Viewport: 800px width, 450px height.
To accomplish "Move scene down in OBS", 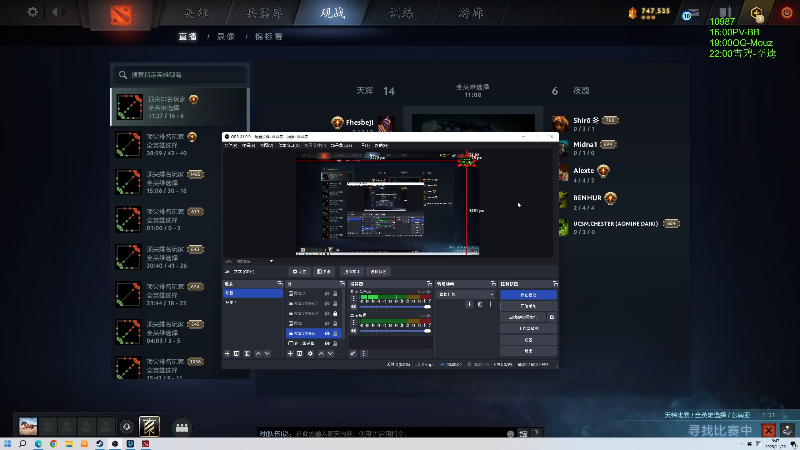I will pyautogui.click(x=267, y=354).
